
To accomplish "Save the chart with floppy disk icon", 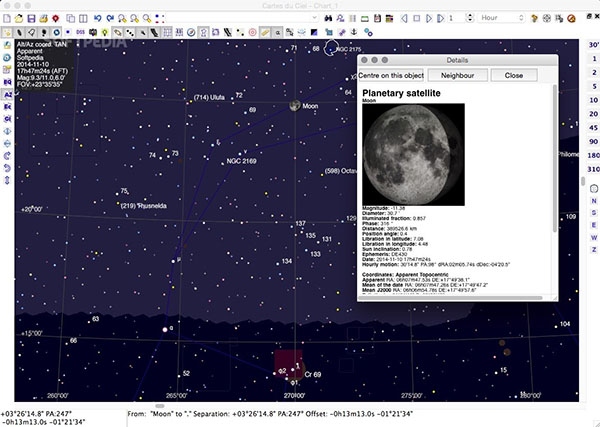I will 31,18.
